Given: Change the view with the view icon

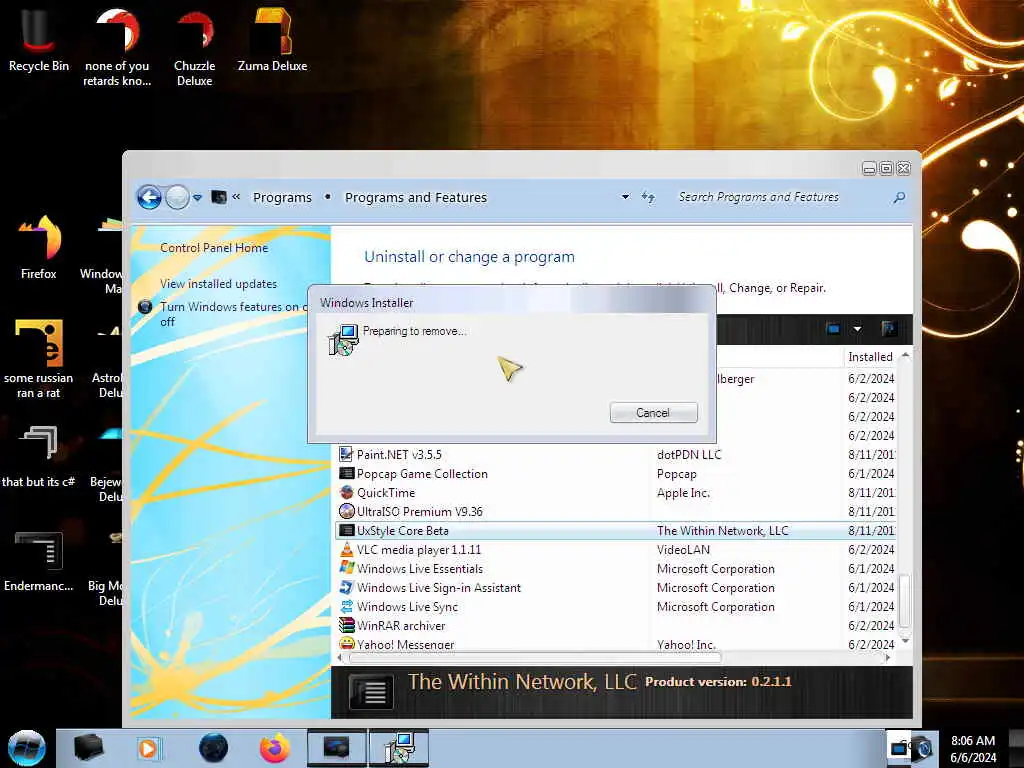Looking at the screenshot, I should [833, 328].
